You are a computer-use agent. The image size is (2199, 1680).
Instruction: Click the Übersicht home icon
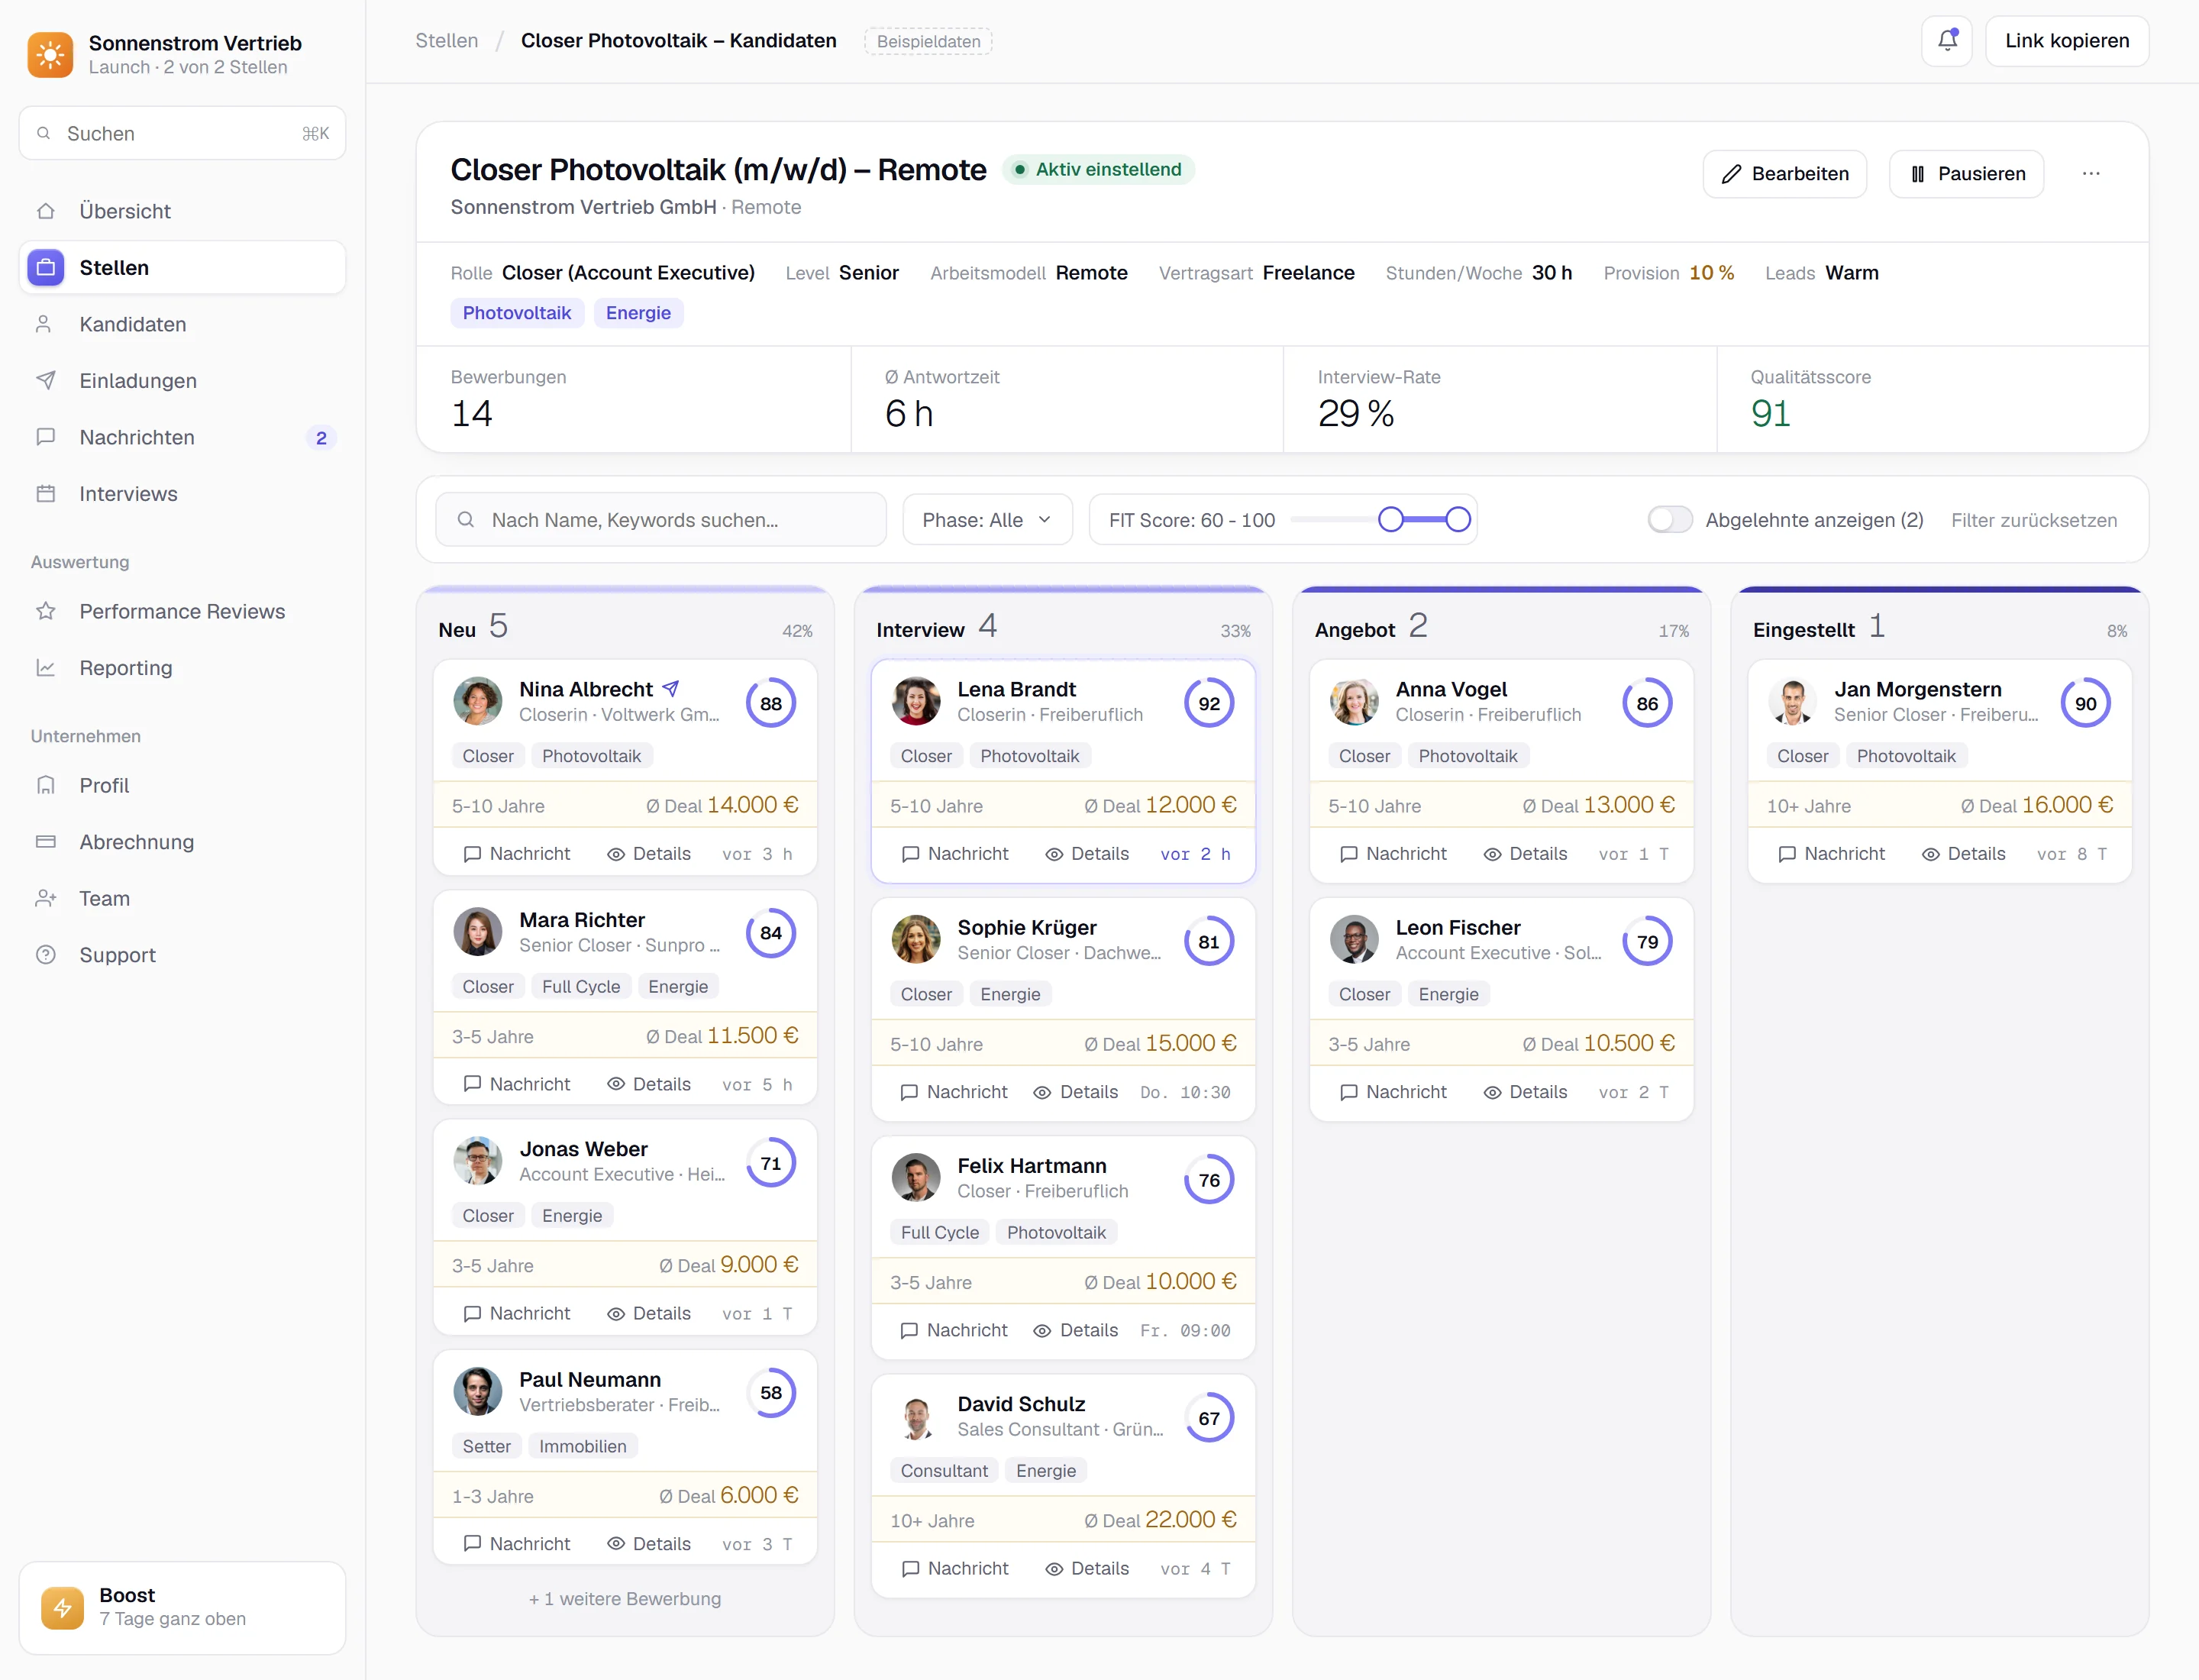(x=46, y=211)
